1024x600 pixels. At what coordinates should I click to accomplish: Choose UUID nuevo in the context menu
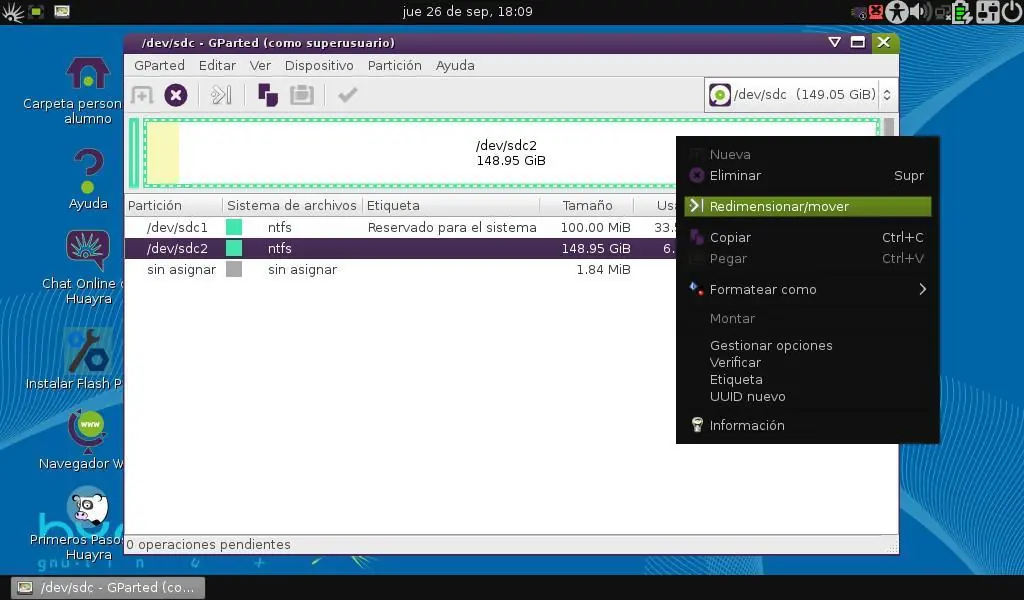pos(747,396)
